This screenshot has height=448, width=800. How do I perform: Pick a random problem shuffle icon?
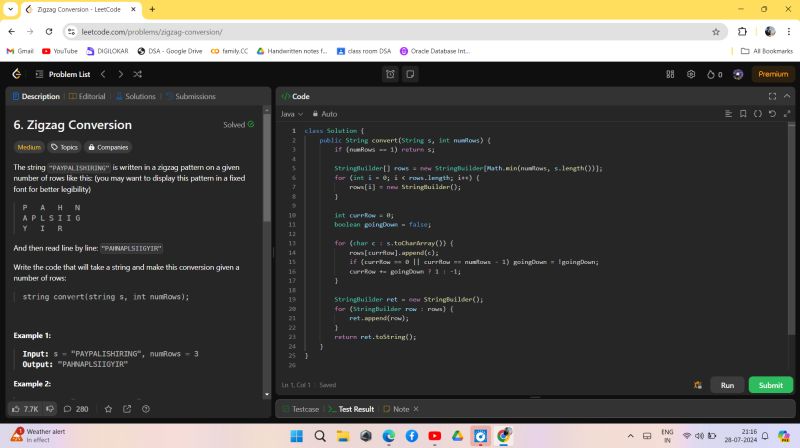pos(137,74)
